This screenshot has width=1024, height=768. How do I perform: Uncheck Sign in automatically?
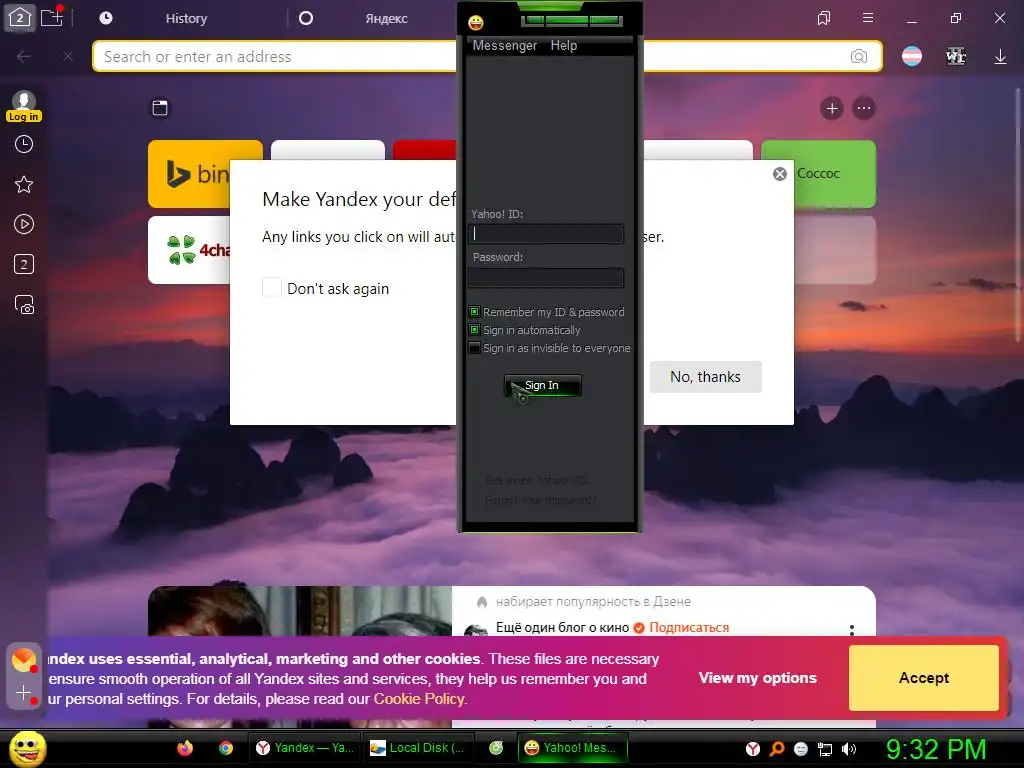[475, 330]
